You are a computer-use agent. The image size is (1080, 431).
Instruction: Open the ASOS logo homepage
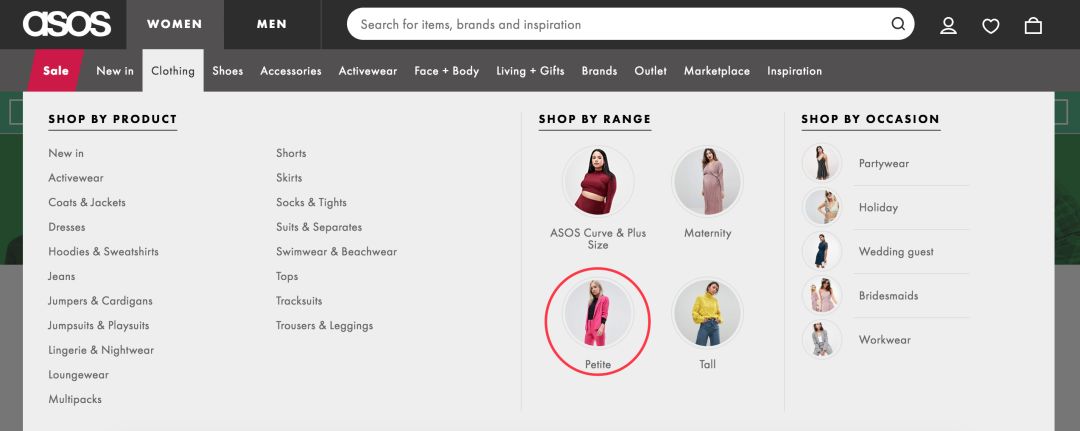coord(67,24)
